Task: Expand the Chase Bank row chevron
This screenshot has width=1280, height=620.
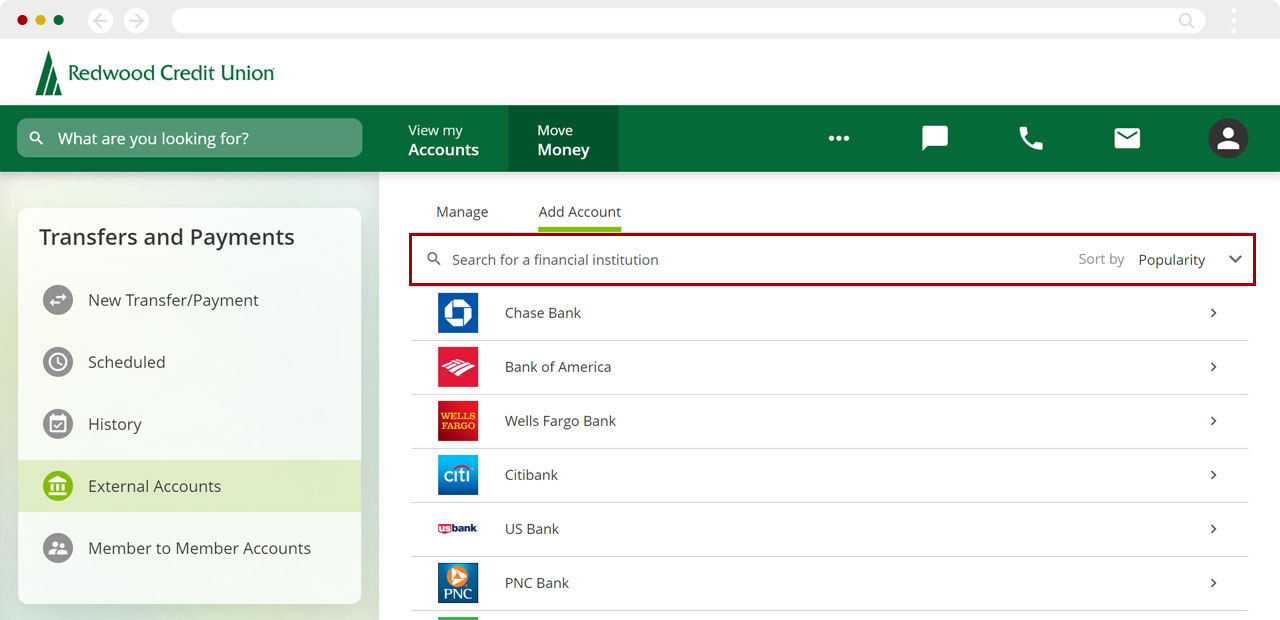Action: [1213, 313]
